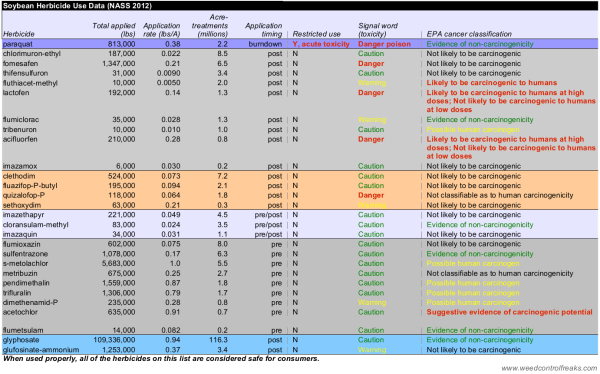The image size is (600, 374).
Task: Click the 'fluthiacet-methyl' herbicide name
Action: coord(30,83)
